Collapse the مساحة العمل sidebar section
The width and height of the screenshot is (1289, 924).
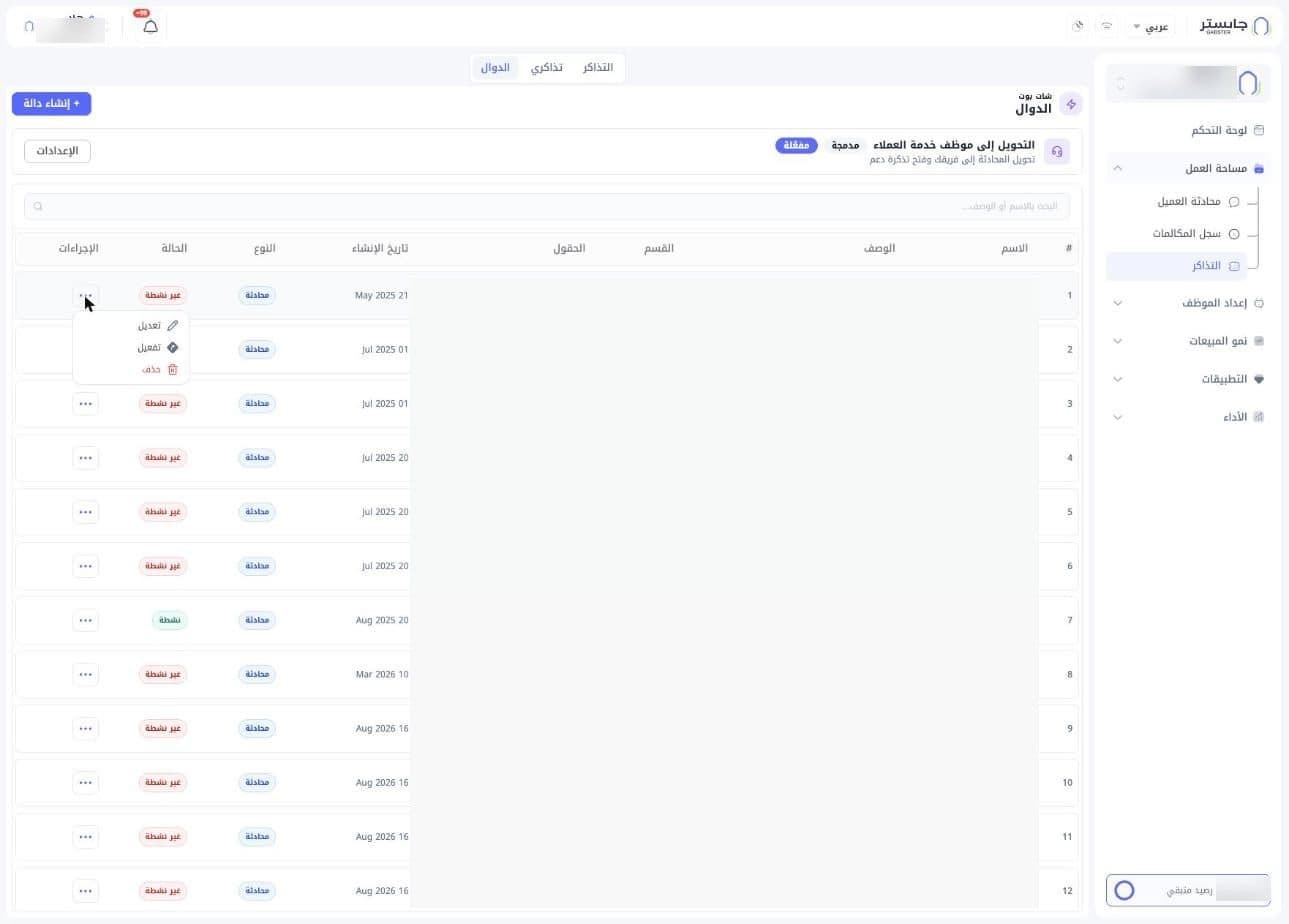pos(1118,168)
